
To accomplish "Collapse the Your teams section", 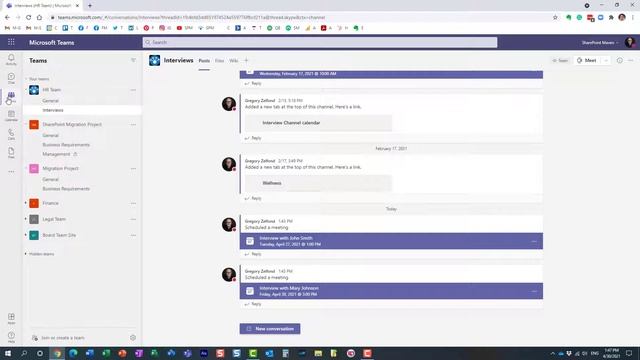I will coord(26,79).
